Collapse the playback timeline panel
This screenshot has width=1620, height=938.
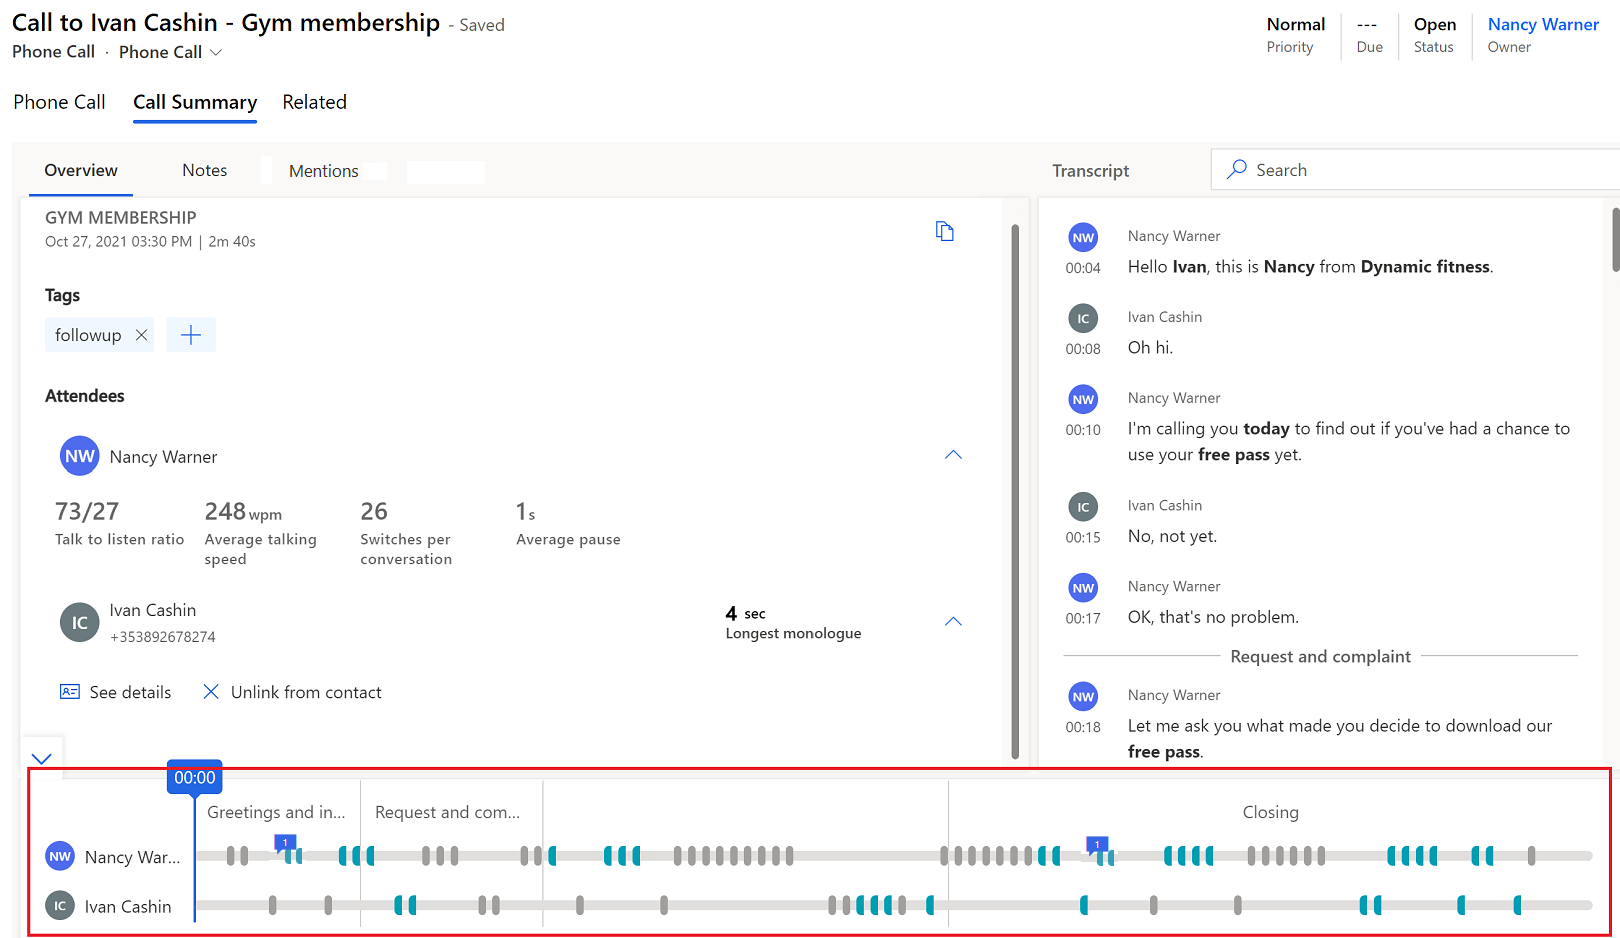[x=42, y=758]
